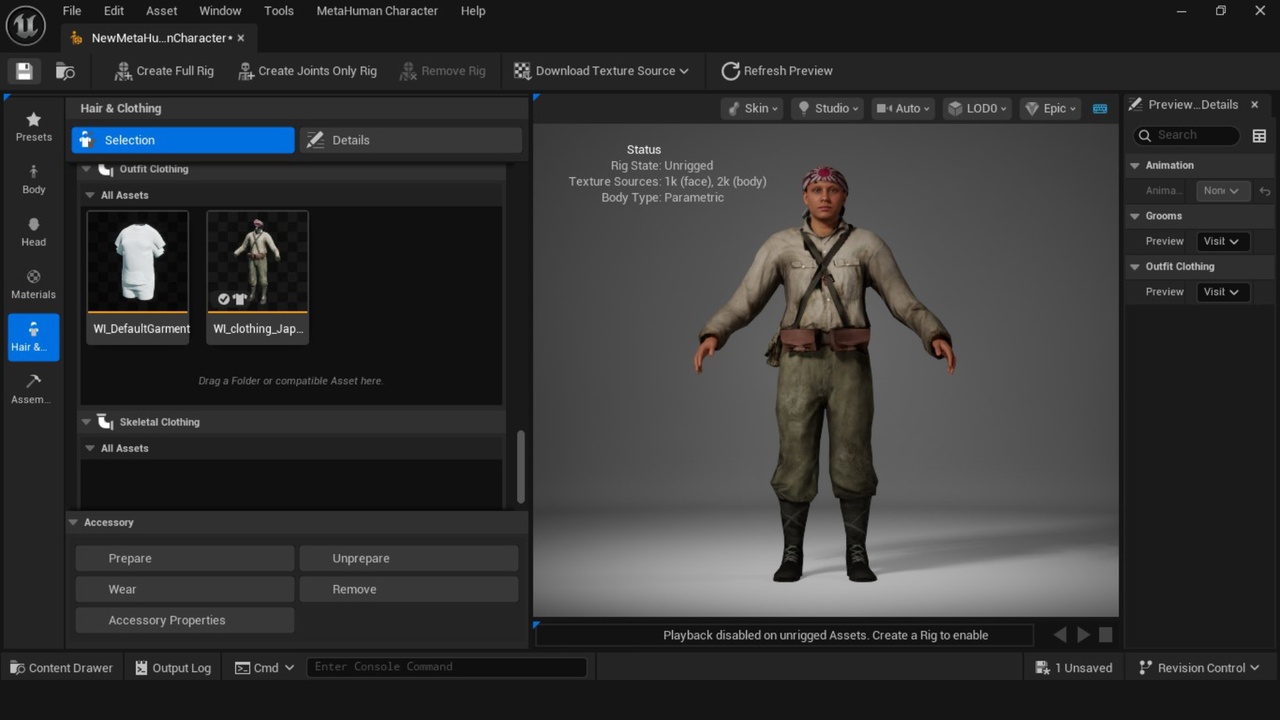Screen dimensions: 1280x720
Task: Browse to the asset in Content Browser with the folder-search icon
Action: pyautogui.click(x=65, y=71)
